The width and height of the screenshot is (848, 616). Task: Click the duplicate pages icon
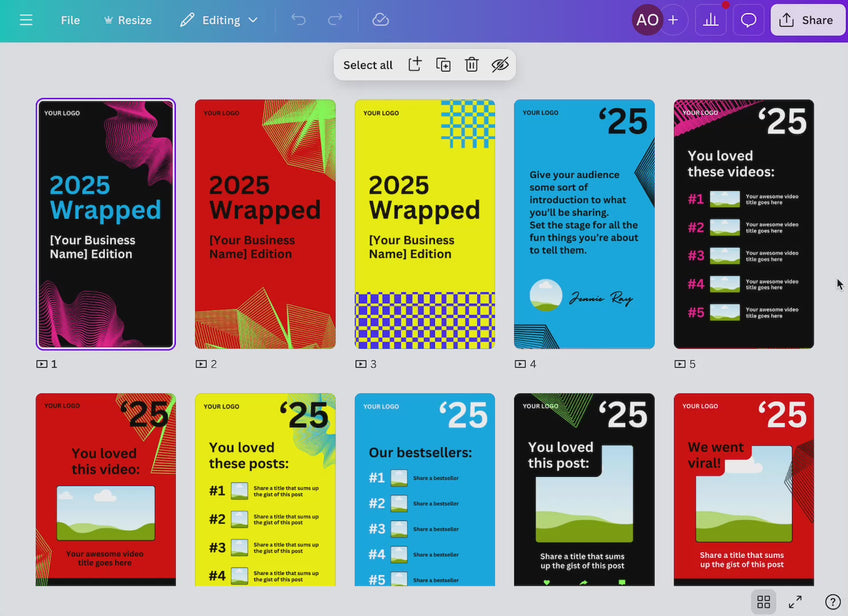[x=443, y=64]
